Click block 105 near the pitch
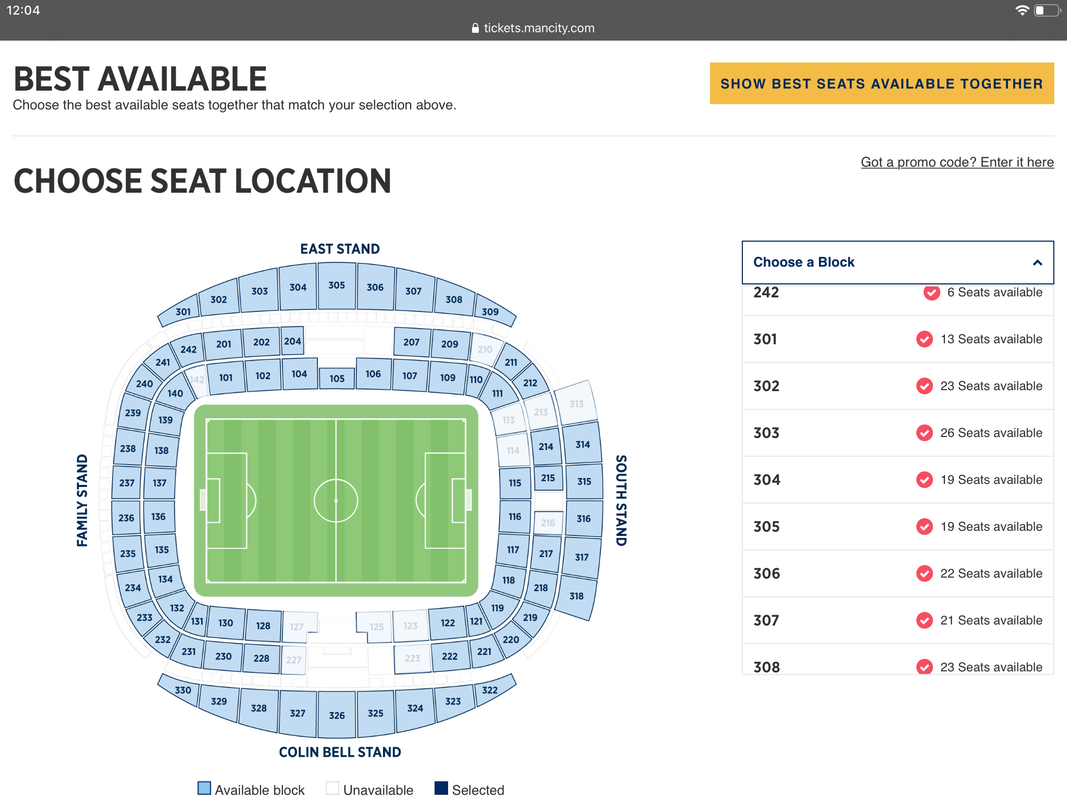The width and height of the screenshot is (1067, 800). coord(337,378)
